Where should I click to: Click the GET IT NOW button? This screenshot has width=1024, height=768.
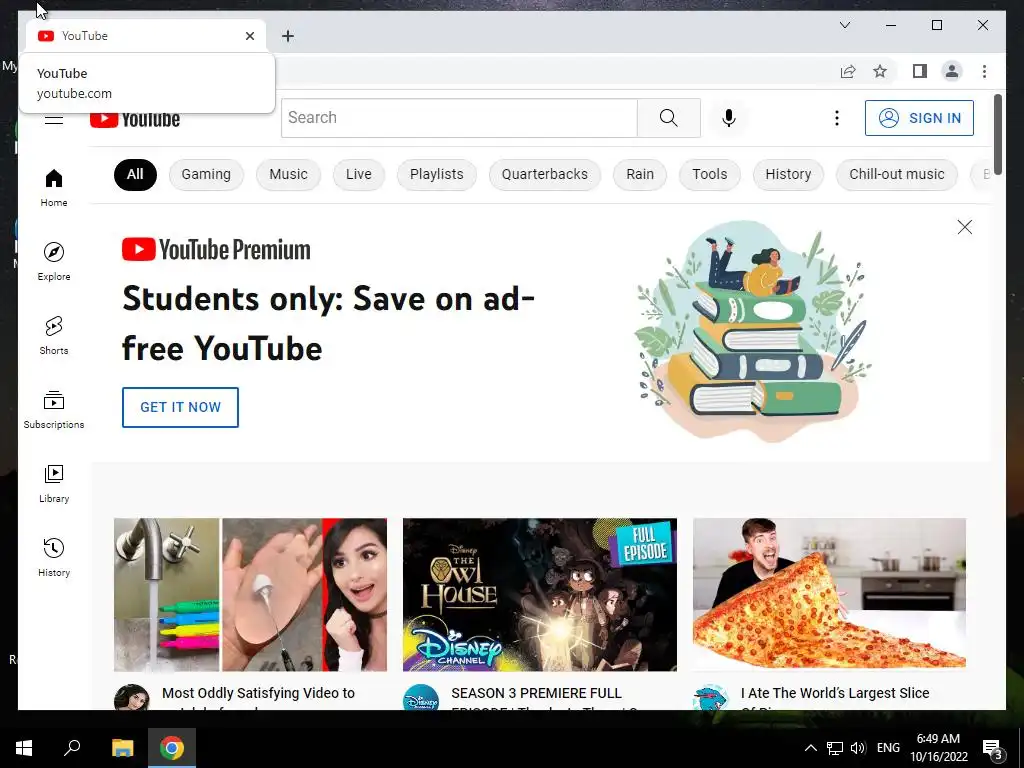[x=180, y=408]
